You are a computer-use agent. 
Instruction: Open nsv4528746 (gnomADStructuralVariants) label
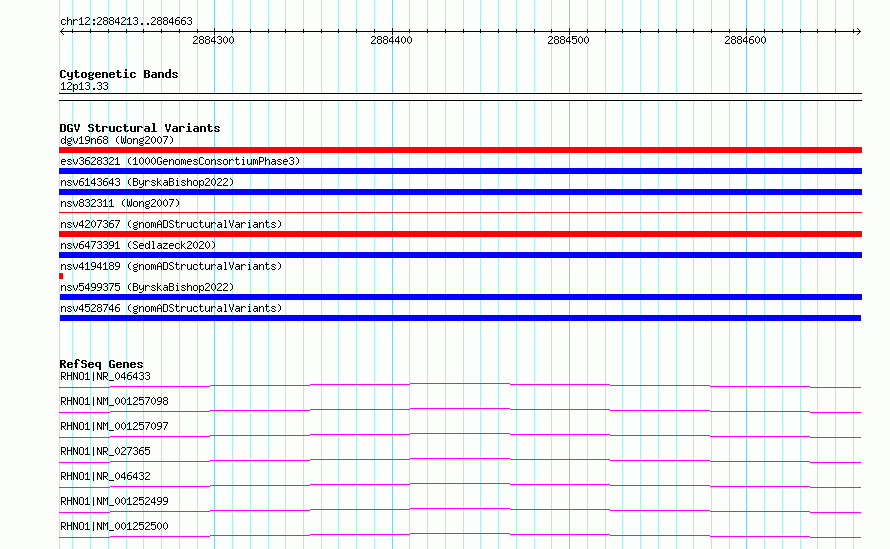(x=171, y=308)
